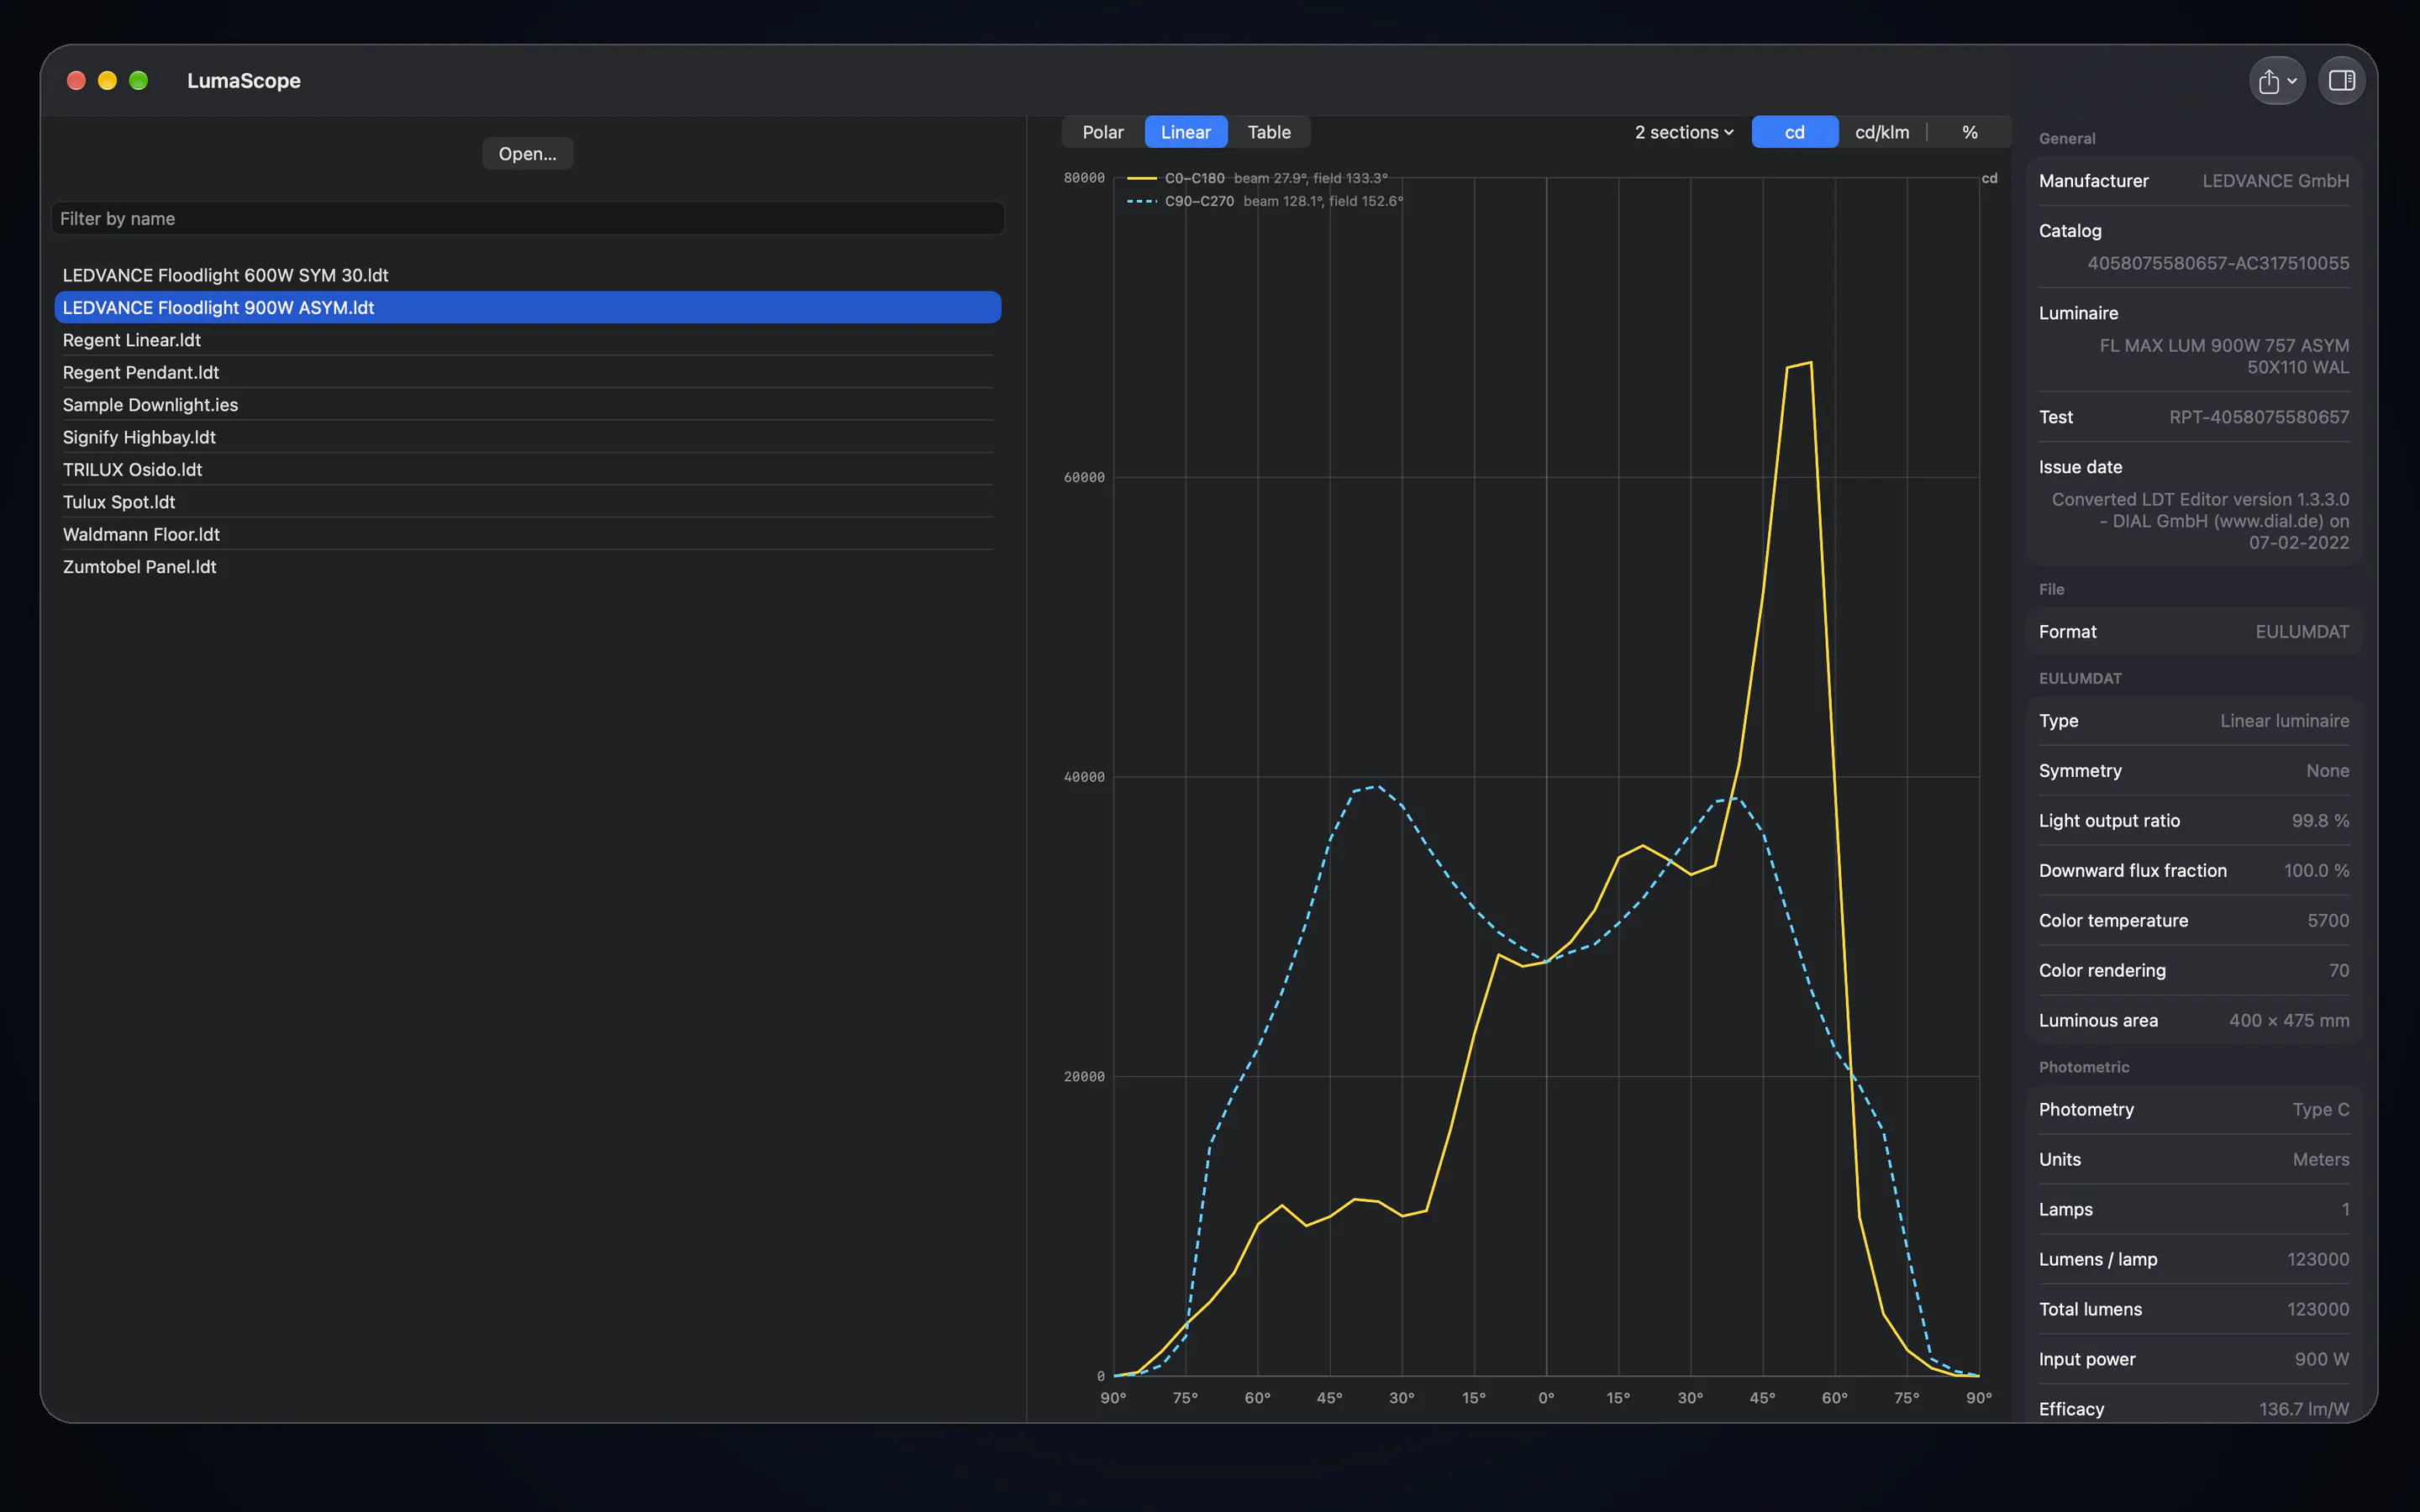Click the 99.8 % light output ratio

2320,821
